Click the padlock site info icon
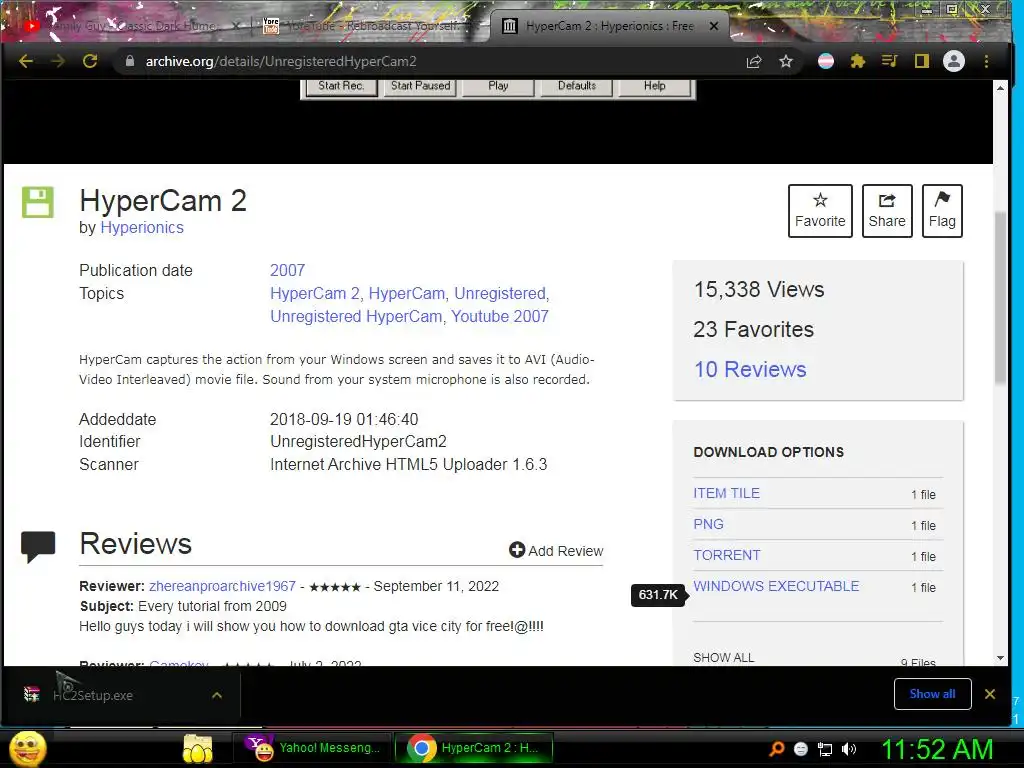This screenshot has height=768, width=1024. [x=130, y=61]
